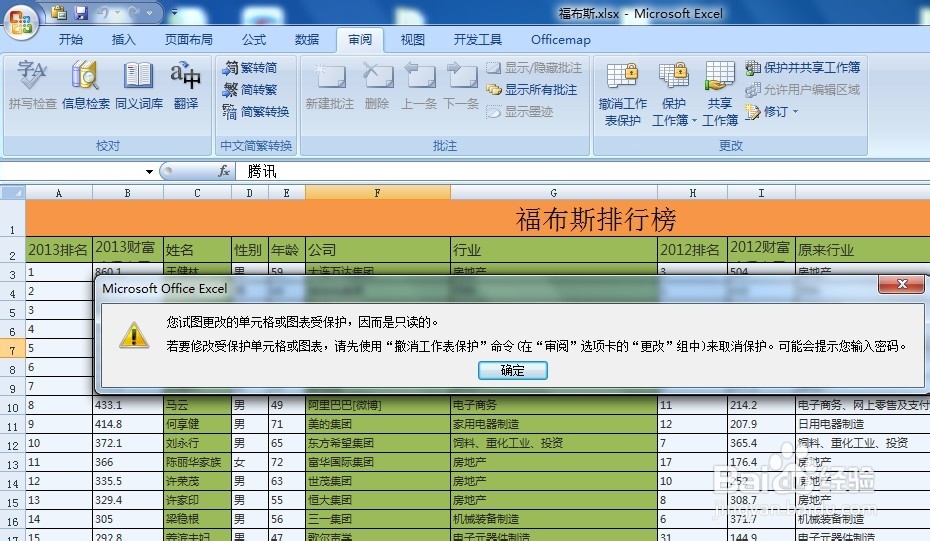Go to 下一条 next comment
Viewport: 930px width, 541px height.
(461, 85)
